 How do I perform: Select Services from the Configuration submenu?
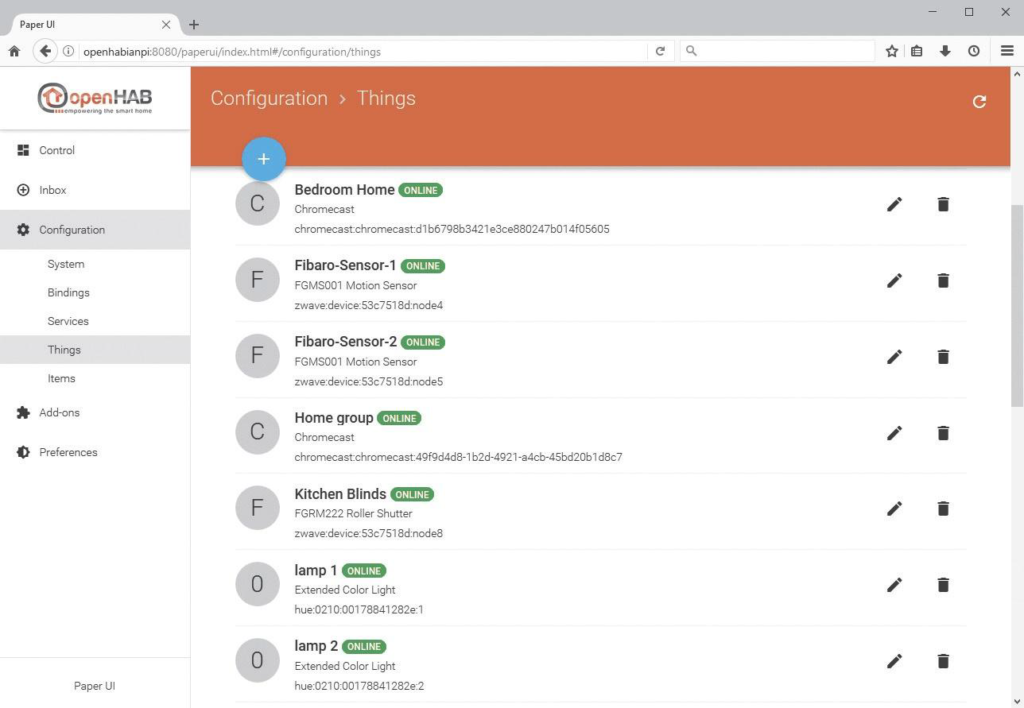point(68,320)
